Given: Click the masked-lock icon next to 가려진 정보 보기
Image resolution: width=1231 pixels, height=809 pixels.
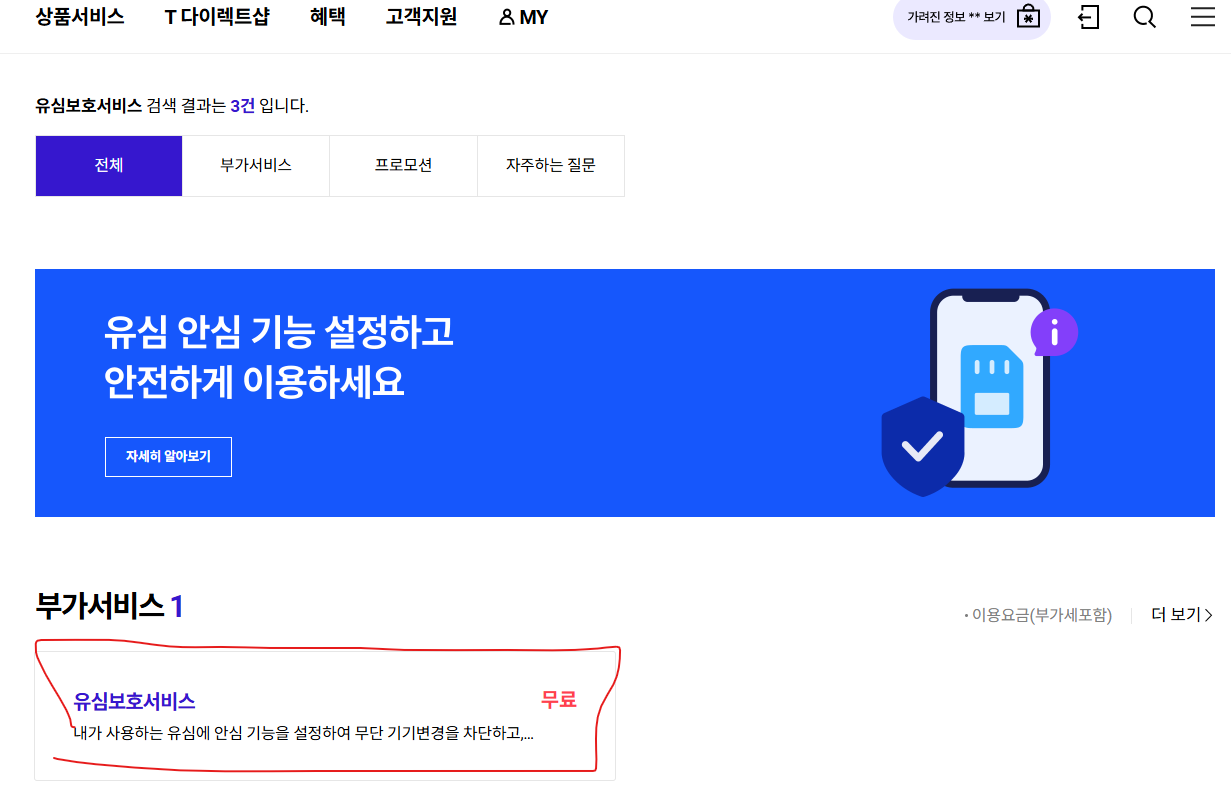Looking at the screenshot, I should click(1029, 16).
